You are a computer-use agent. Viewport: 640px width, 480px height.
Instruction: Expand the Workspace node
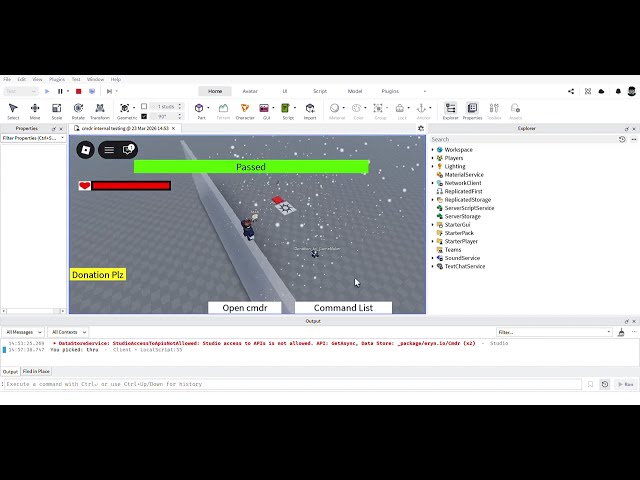[433, 150]
